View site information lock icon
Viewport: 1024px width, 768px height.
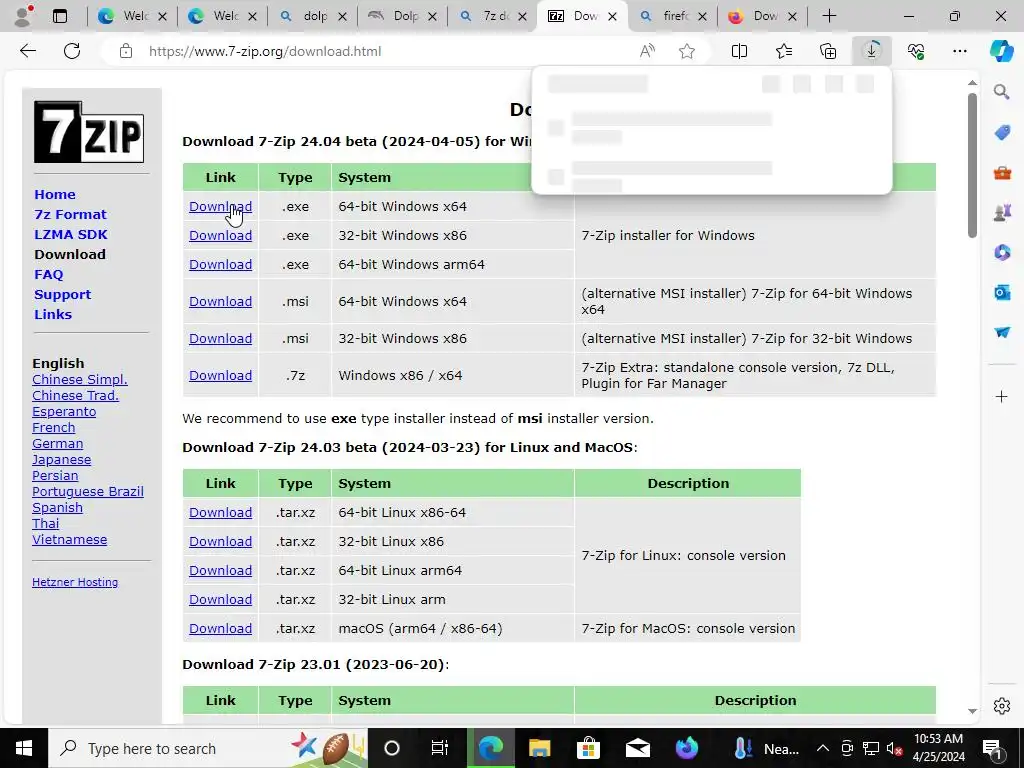tap(126, 51)
